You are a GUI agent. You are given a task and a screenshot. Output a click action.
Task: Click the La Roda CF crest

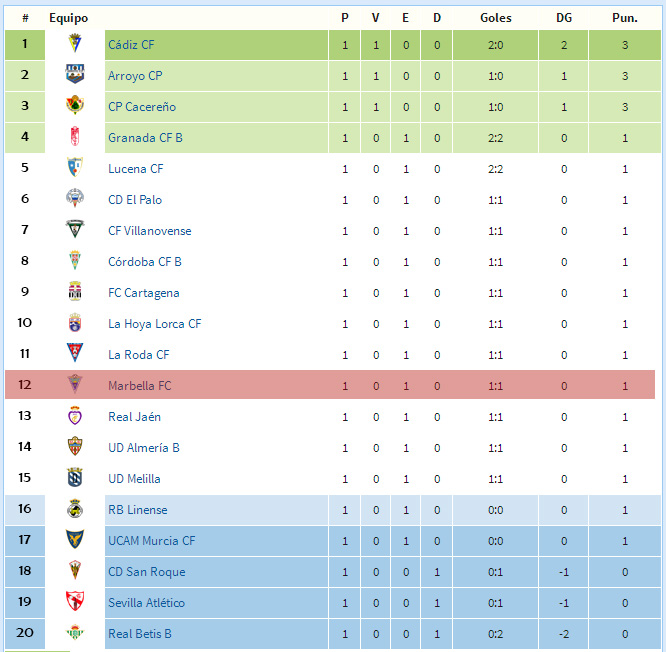(x=75, y=353)
